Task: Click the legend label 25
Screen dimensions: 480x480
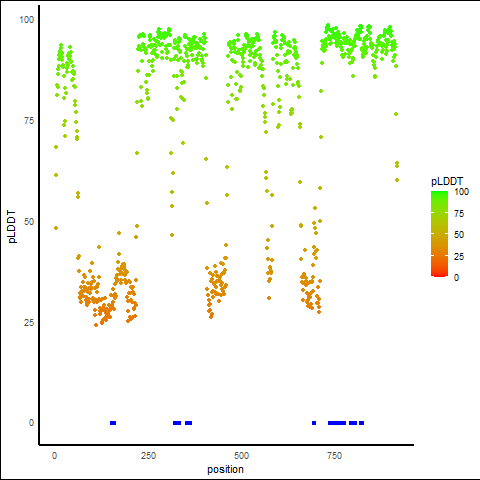Action: [x=459, y=257]
